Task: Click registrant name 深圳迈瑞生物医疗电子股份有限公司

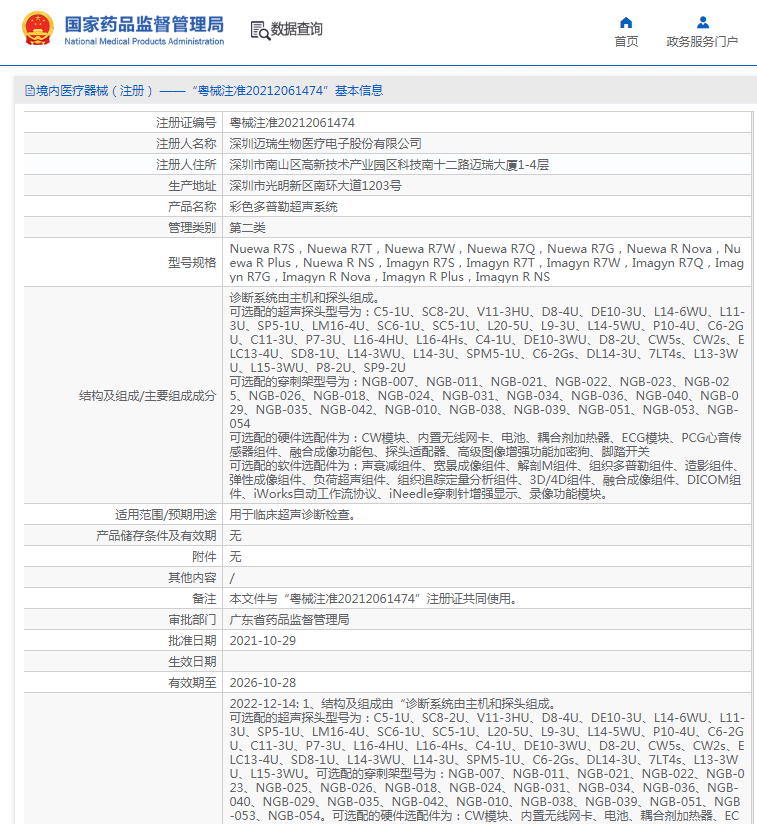Action: click(325, 143)
